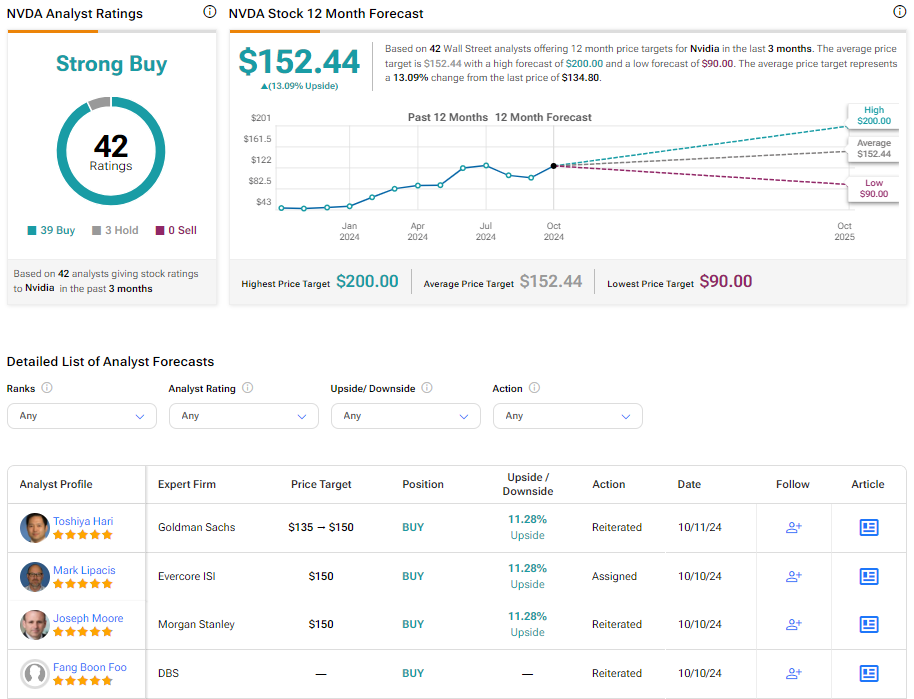Viewport: 914px width, 699px height.
Task: Click the 39 Buy legend swatch
Action: click(33, 230)
